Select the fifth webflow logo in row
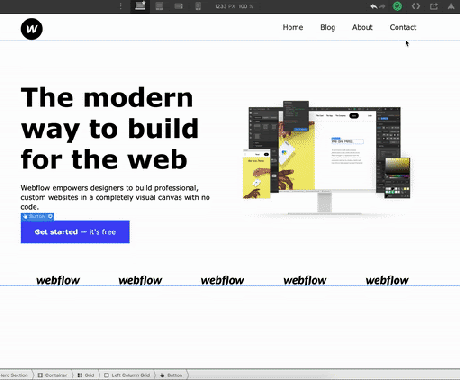 [387, 281]
